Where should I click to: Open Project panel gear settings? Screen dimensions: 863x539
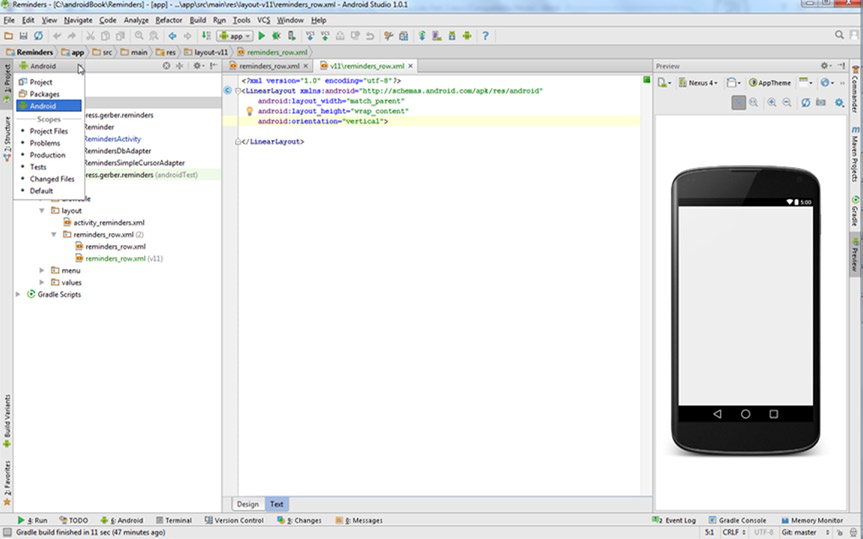point(197,66)
